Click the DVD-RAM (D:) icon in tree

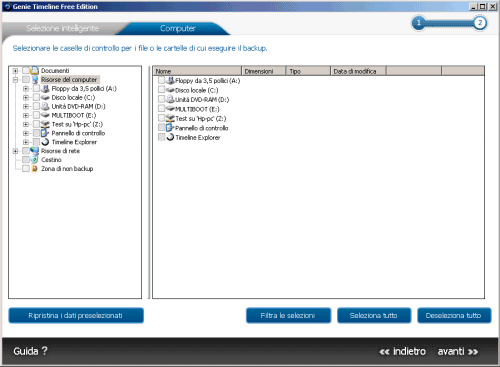pos(45,106)
